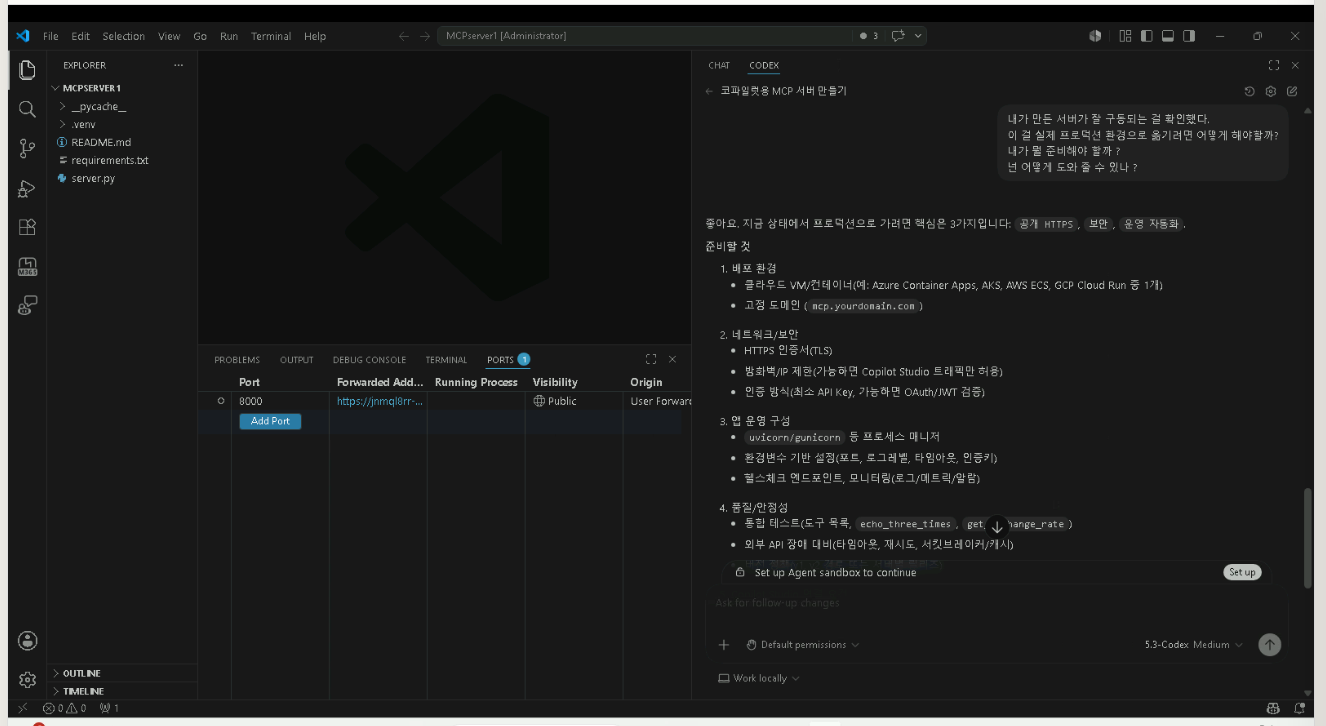This screenshot has width=1326, height=726.
Task: Expand the TIMELINE section
Action: click(x=123, y=691)
